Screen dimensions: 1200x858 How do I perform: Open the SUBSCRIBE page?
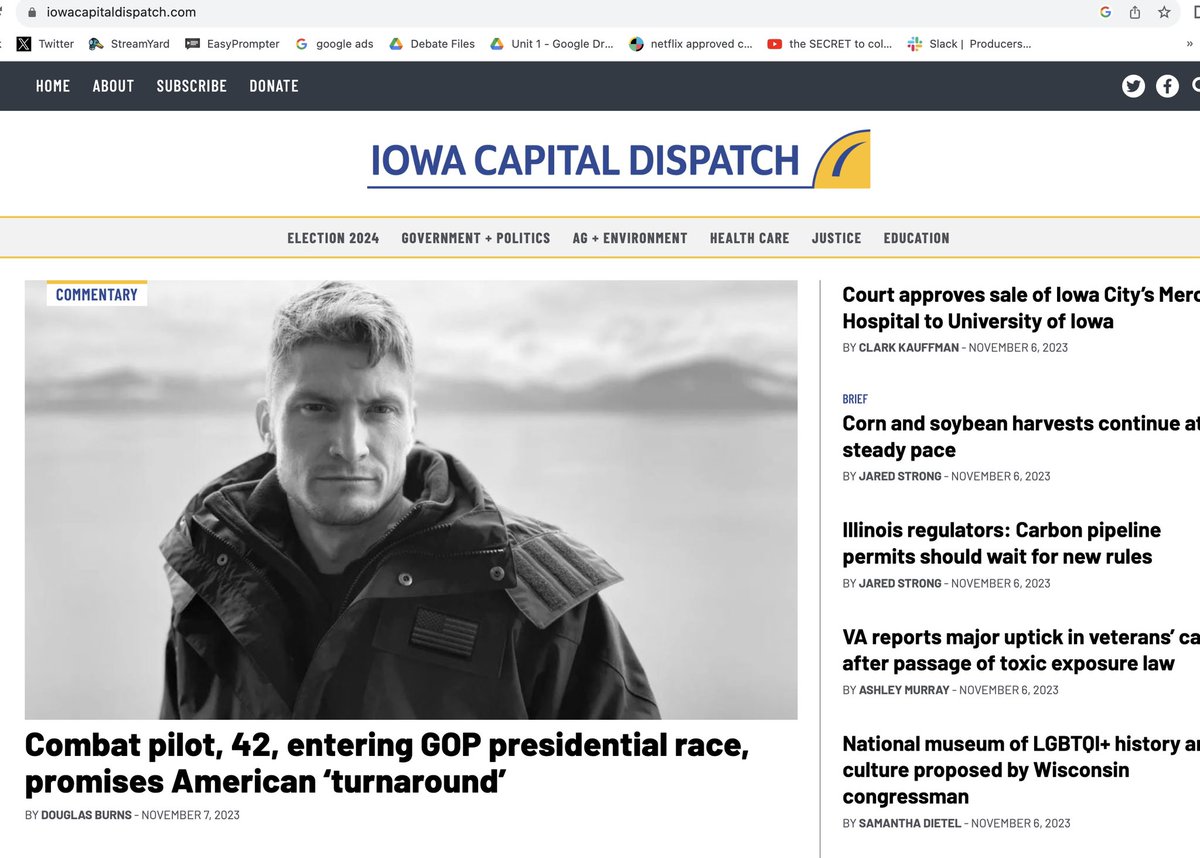(192, 86)
